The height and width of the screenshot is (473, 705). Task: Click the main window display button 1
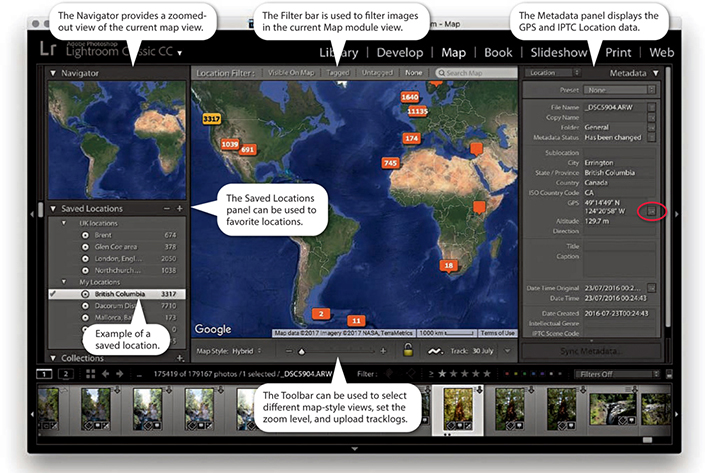pos(44,374)
